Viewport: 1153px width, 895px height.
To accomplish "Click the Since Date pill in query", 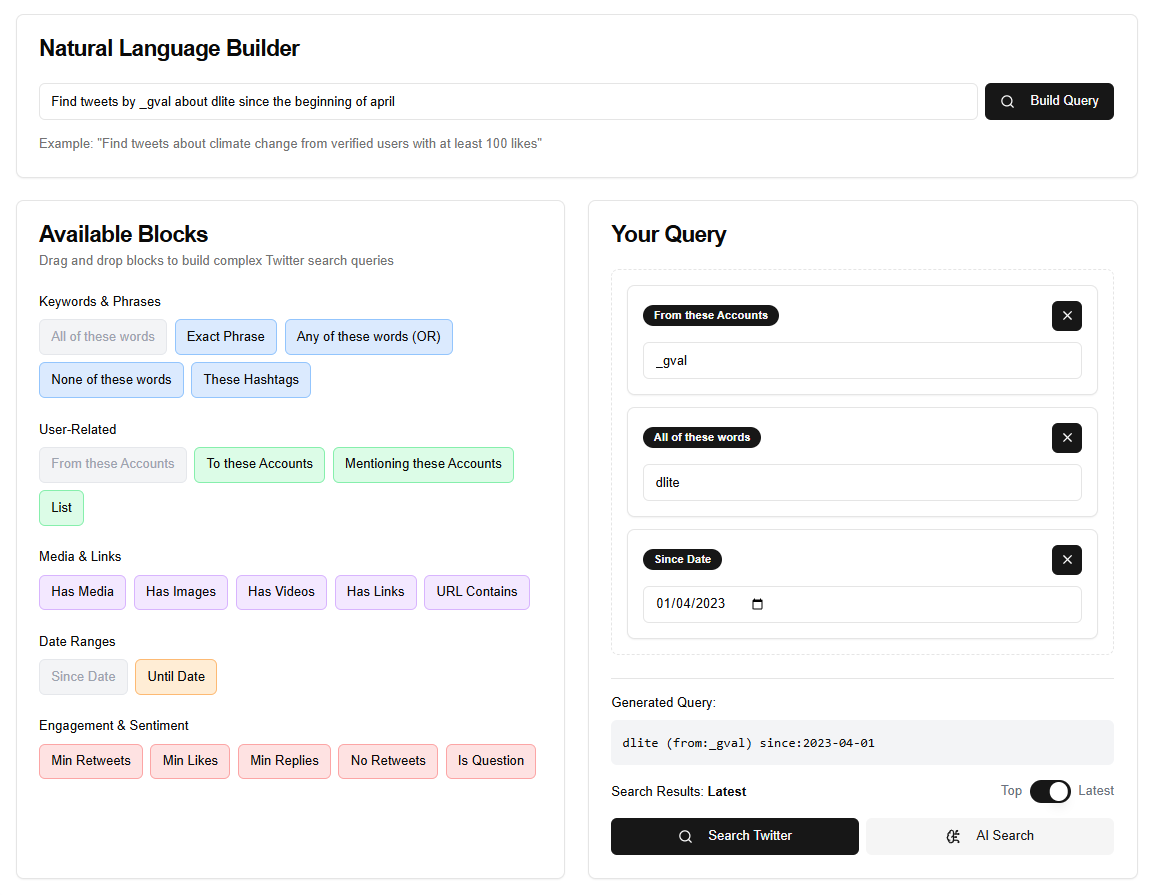I will tap(682, 560).
